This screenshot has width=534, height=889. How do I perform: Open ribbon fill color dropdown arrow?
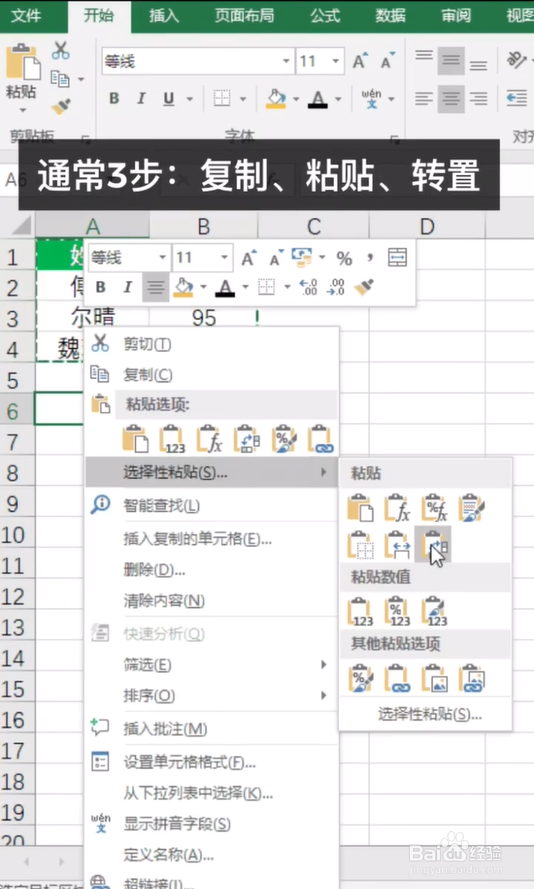(x=296, y=99)
